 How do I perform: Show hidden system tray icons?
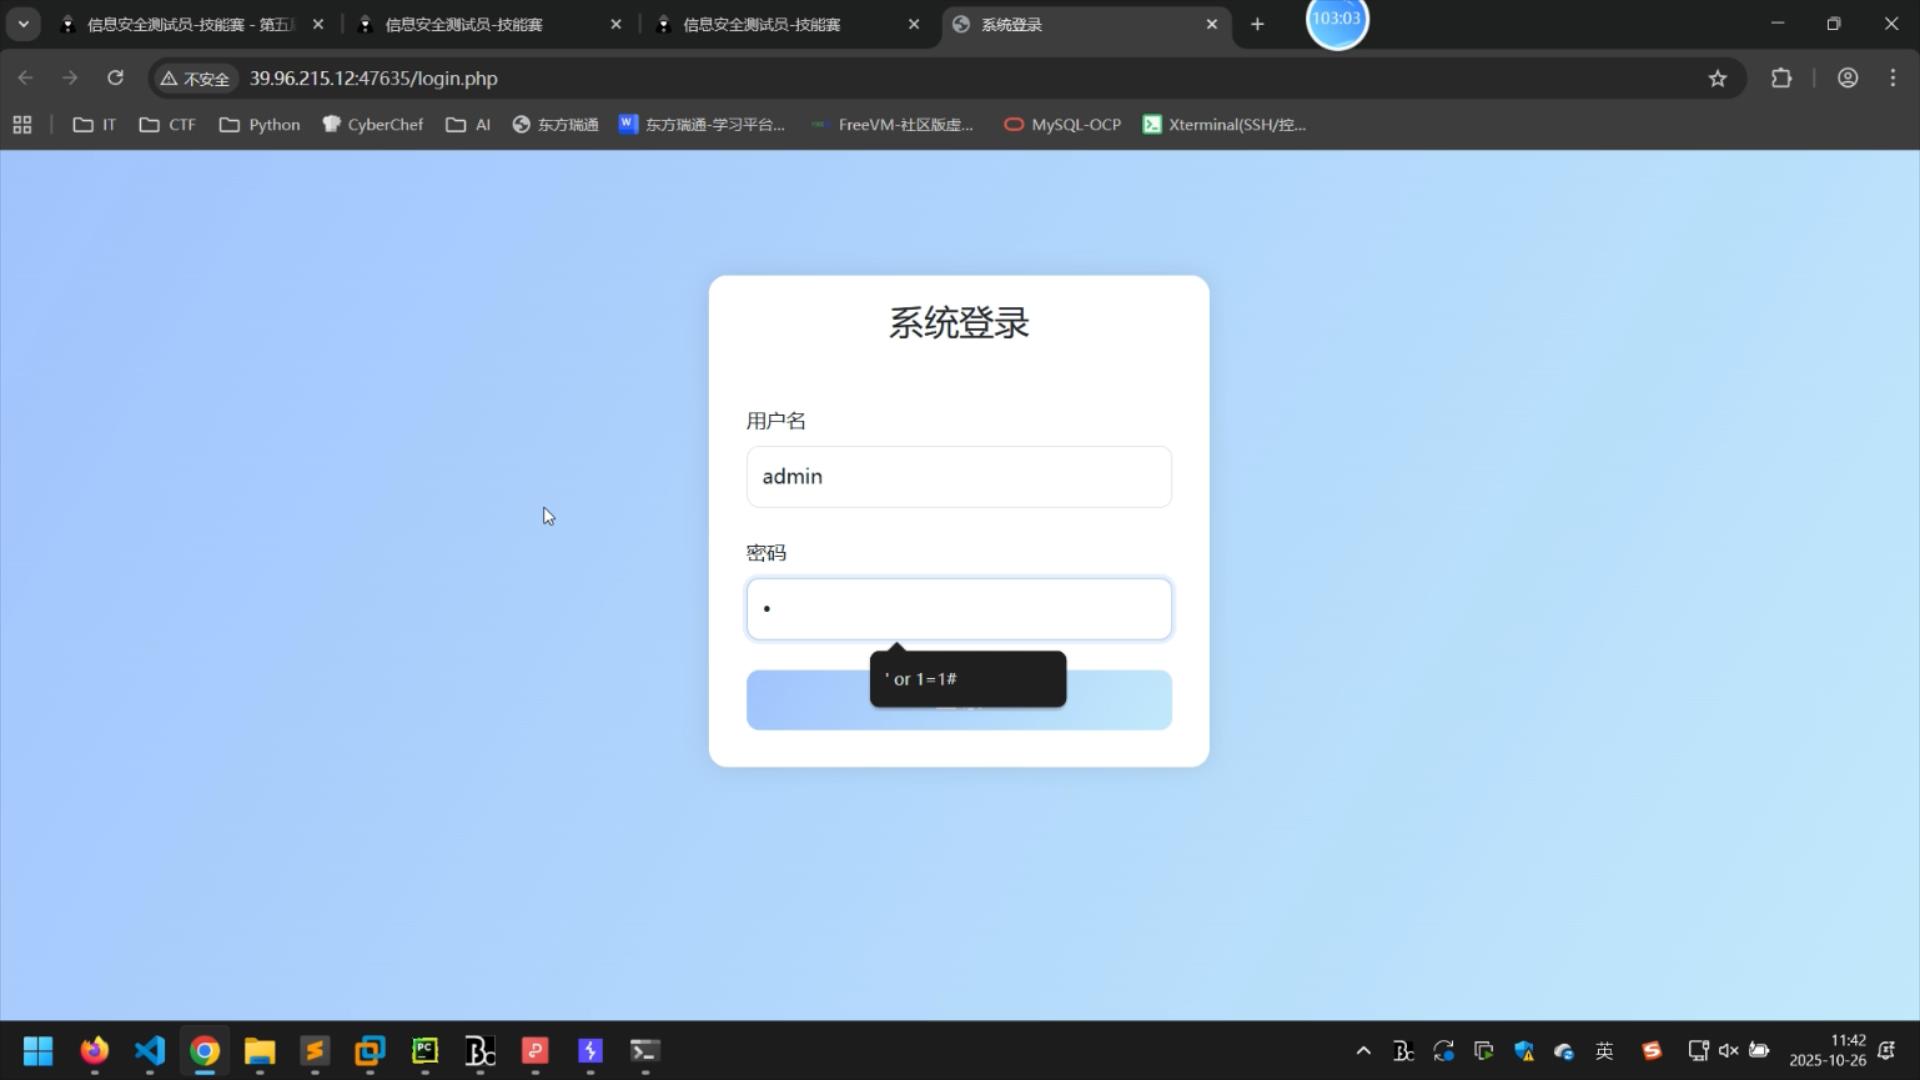coord(1363,1051)
